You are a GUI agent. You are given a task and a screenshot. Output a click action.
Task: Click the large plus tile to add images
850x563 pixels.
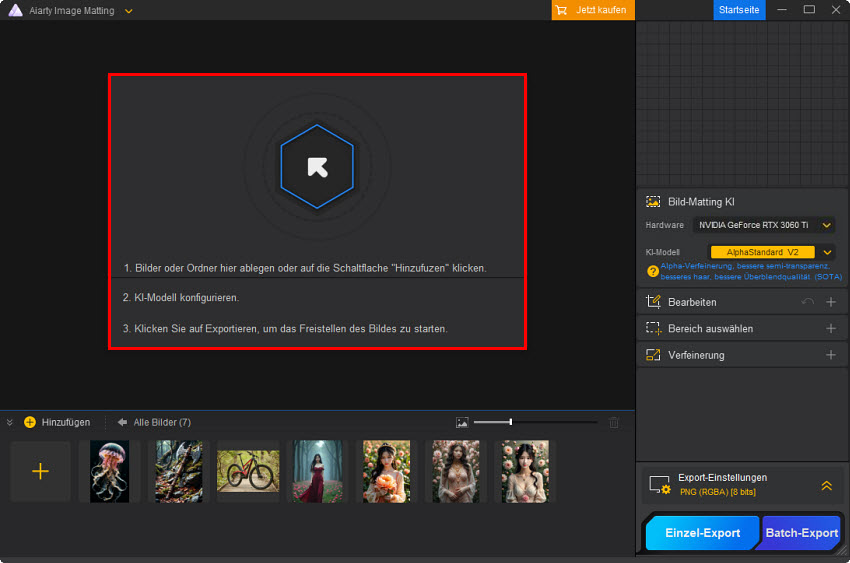(40, 471)
